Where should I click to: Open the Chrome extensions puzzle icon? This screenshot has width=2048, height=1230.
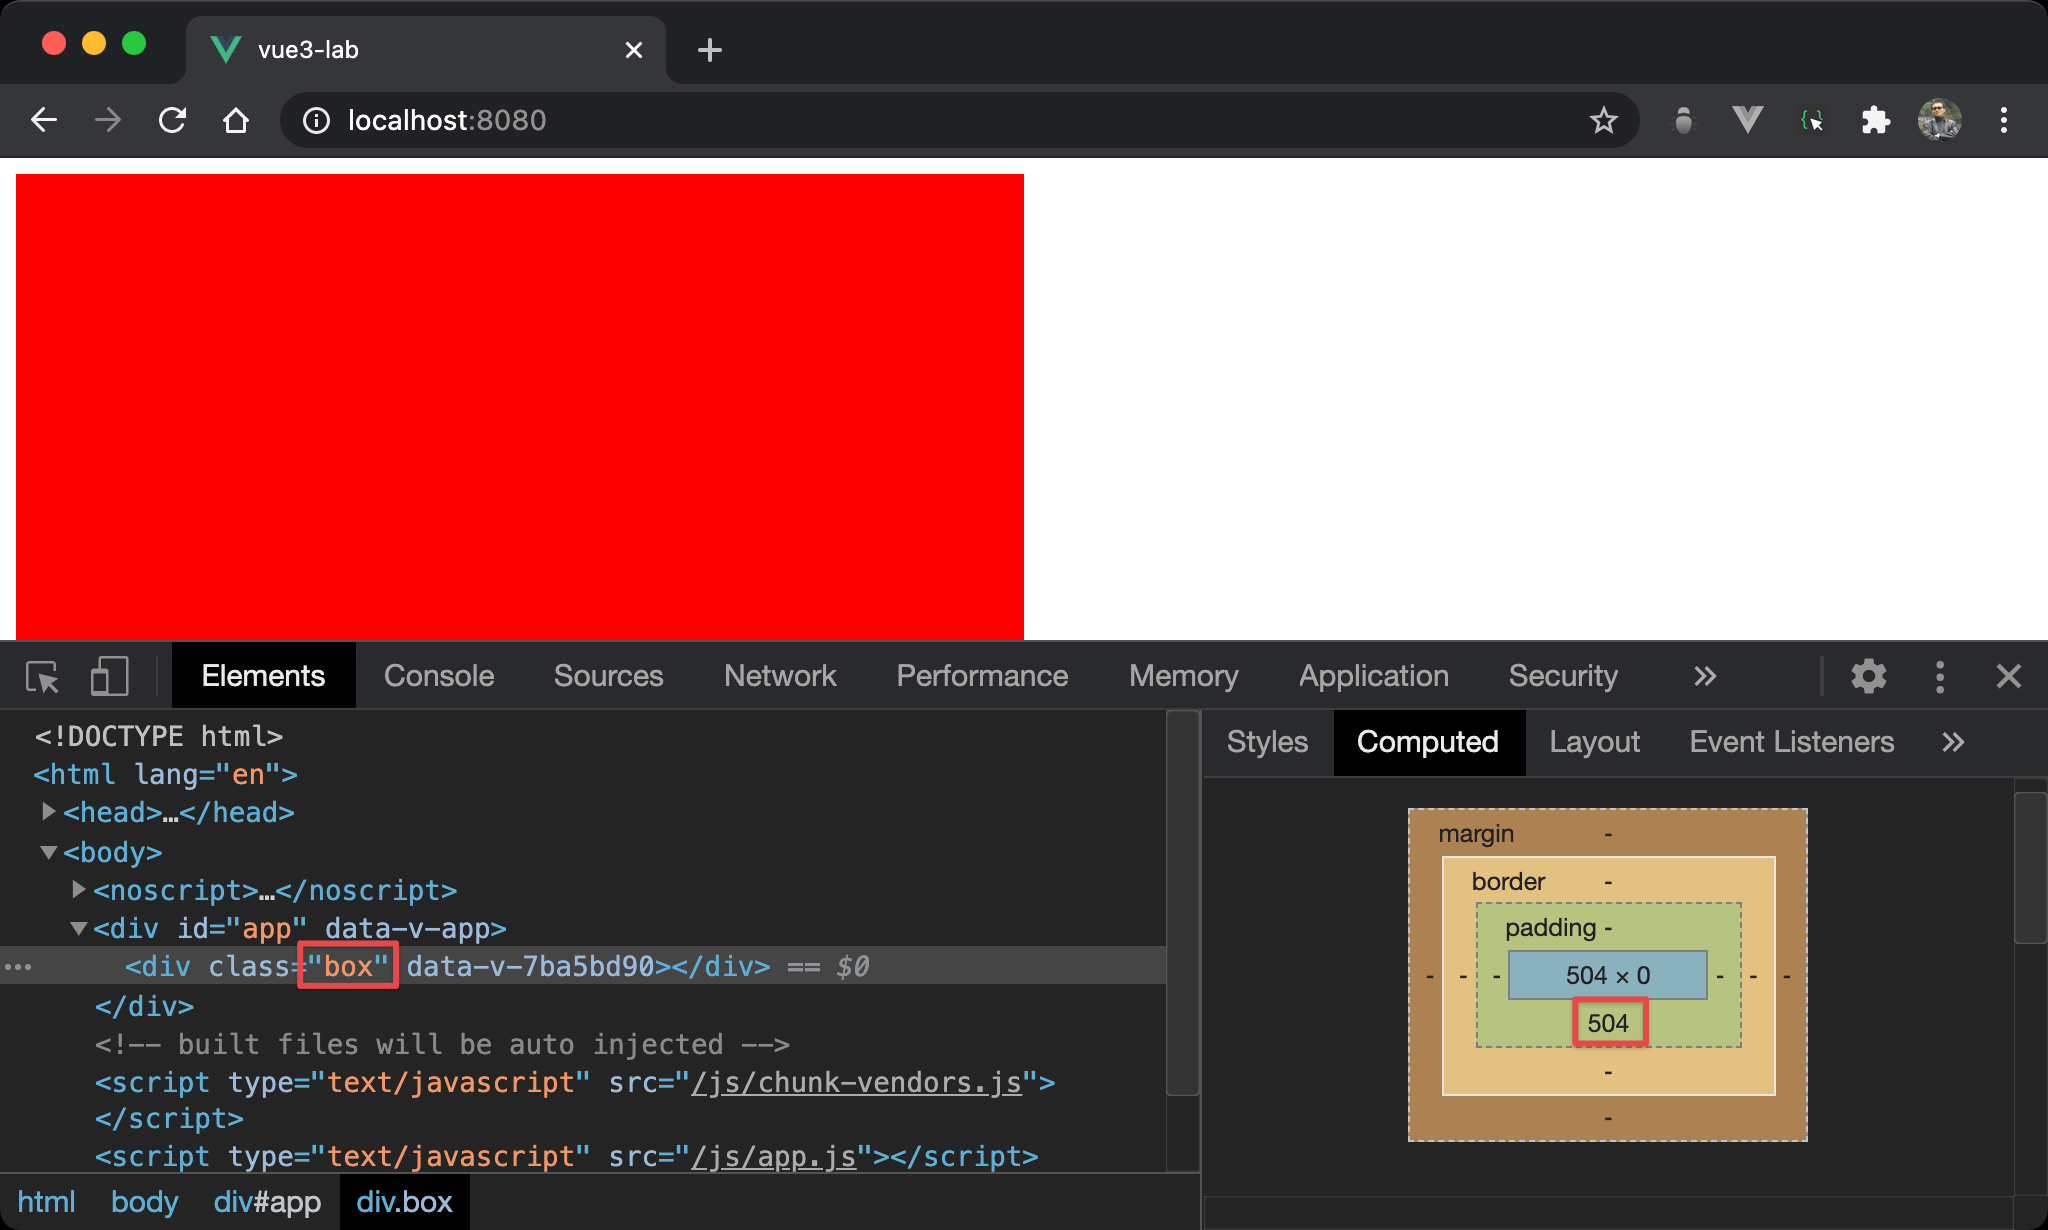pyautogui.click(x=1875, y=121)
